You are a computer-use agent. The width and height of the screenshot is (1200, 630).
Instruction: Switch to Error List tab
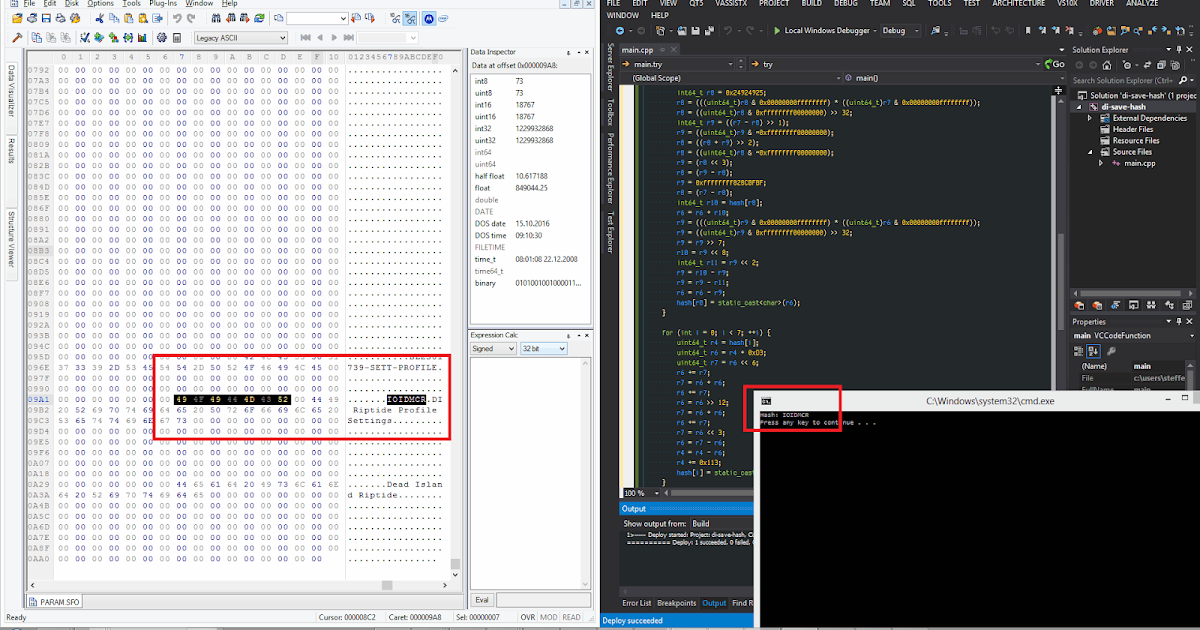pos(637,603)
